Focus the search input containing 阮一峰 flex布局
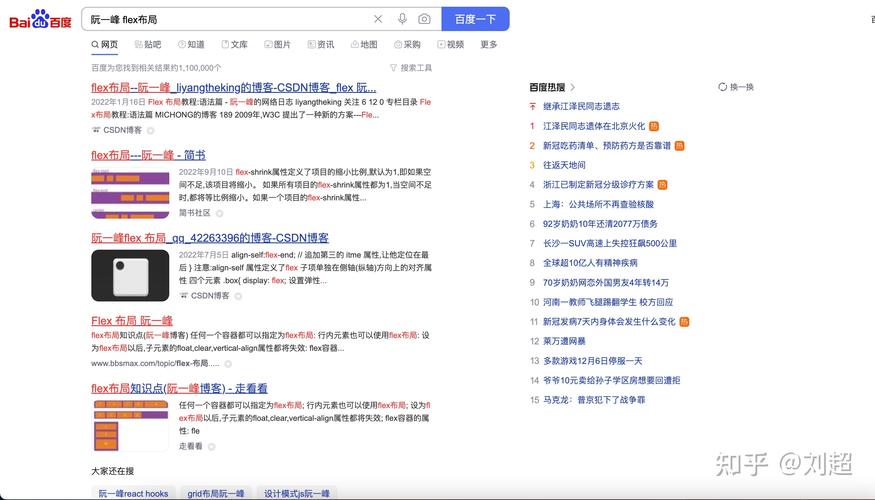The width and height of the screenshot is (875, 500). pos(229,19)
